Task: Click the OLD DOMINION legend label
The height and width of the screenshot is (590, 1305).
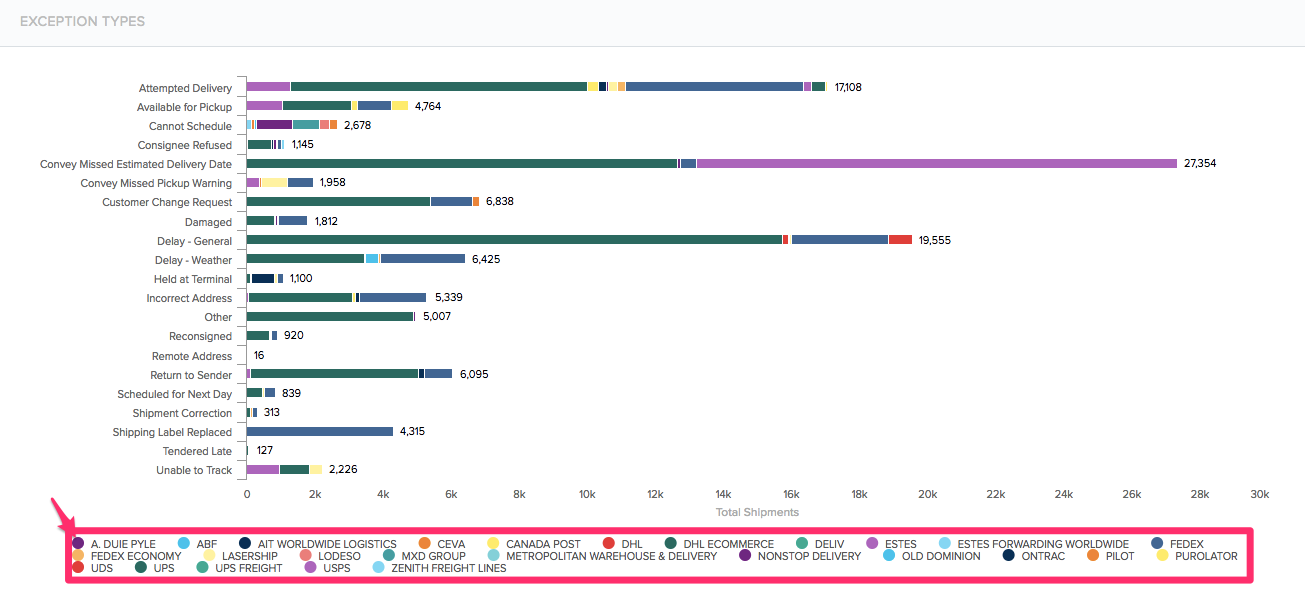Action: 941,556
